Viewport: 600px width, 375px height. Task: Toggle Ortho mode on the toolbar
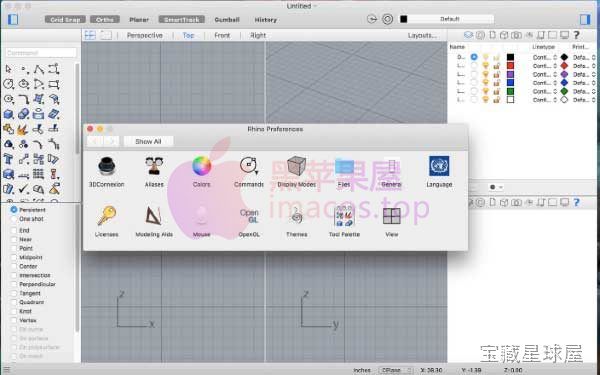pos(105,20)
